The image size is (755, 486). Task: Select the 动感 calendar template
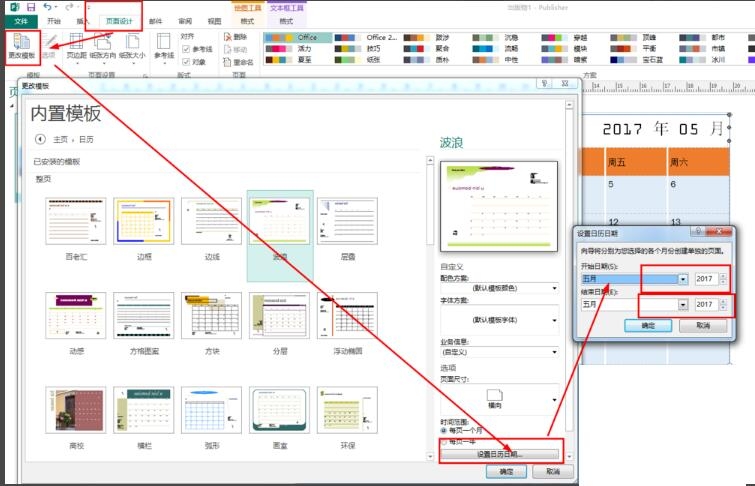coord(76,323)
